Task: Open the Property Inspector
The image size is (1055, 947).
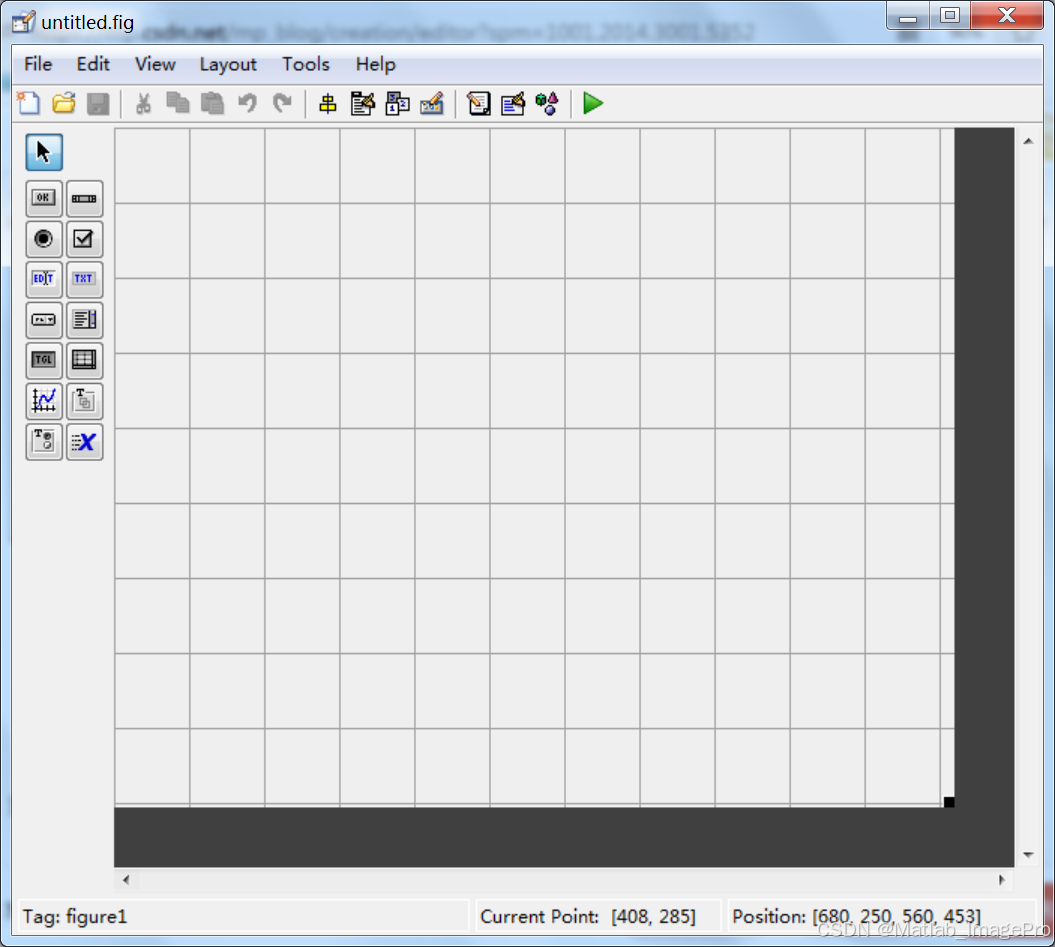Action: click(x=513, y=104)
